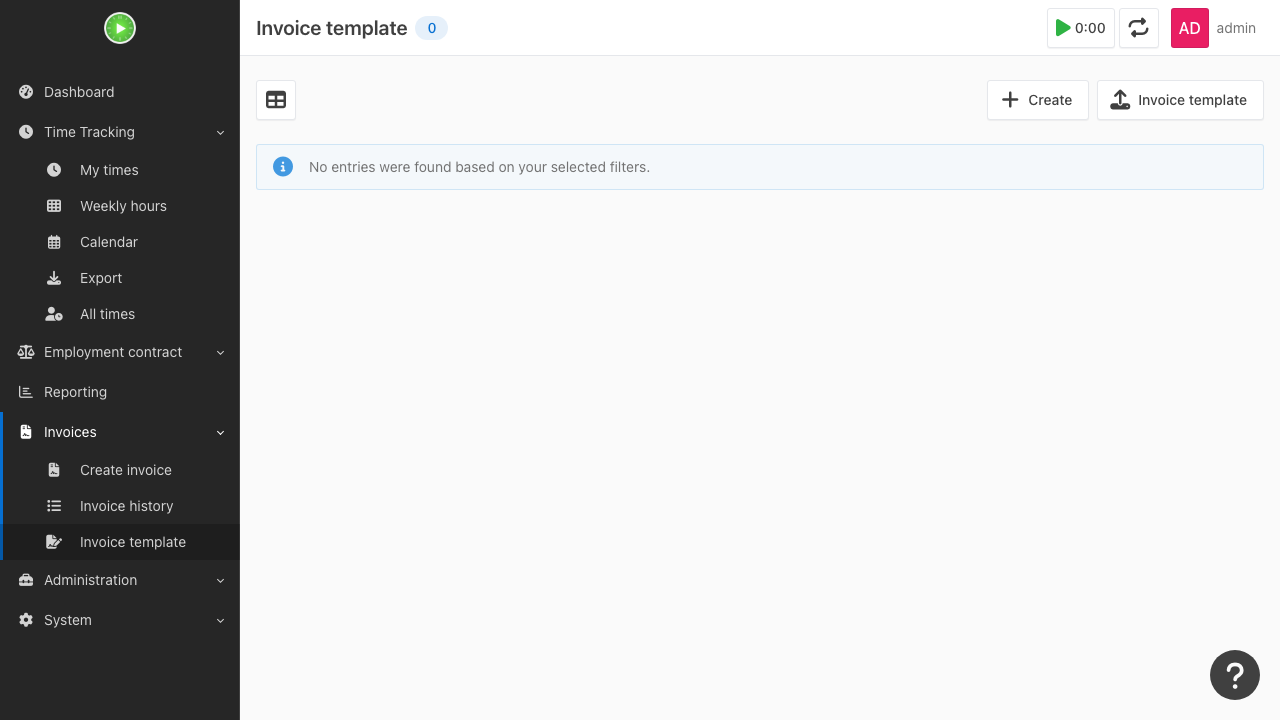
Task: Start time tracking with the play timer
Action: [1081, 28]
